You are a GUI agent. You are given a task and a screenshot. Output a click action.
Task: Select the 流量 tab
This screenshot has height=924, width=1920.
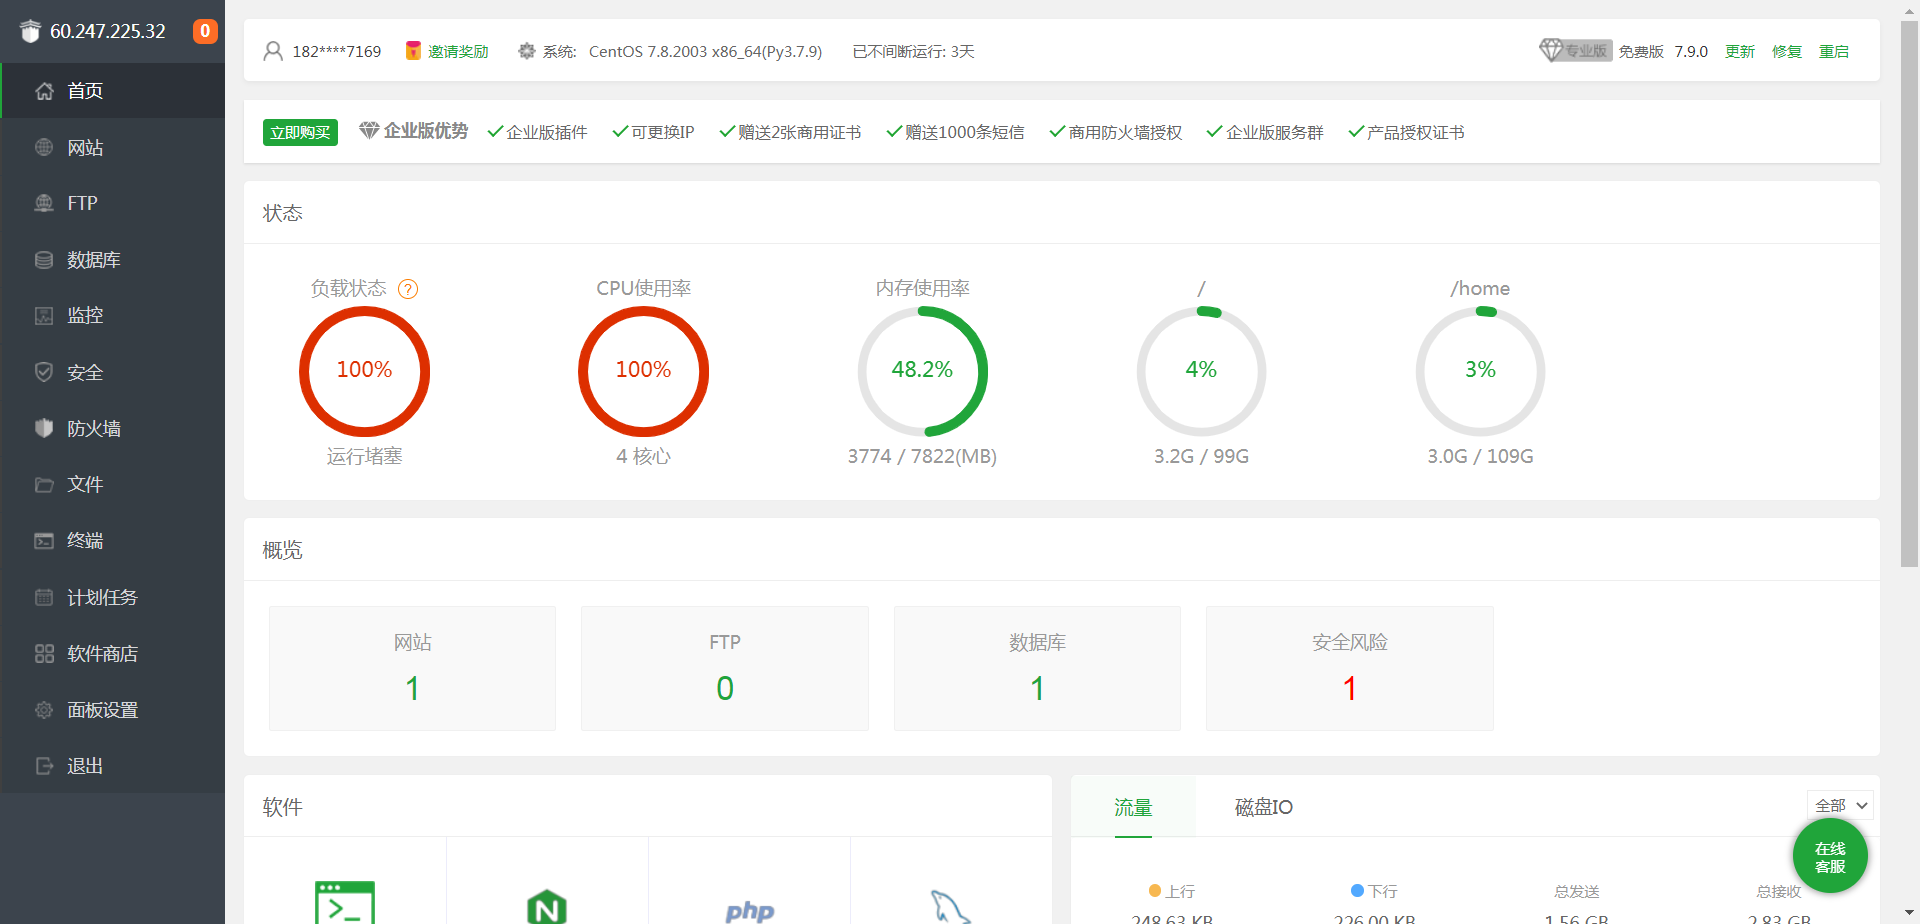pos(1133,807)
